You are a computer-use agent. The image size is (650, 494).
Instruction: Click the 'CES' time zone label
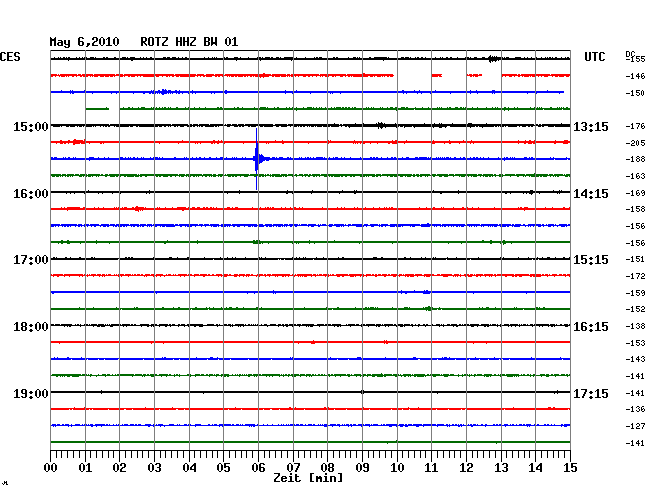coord(10,57)
